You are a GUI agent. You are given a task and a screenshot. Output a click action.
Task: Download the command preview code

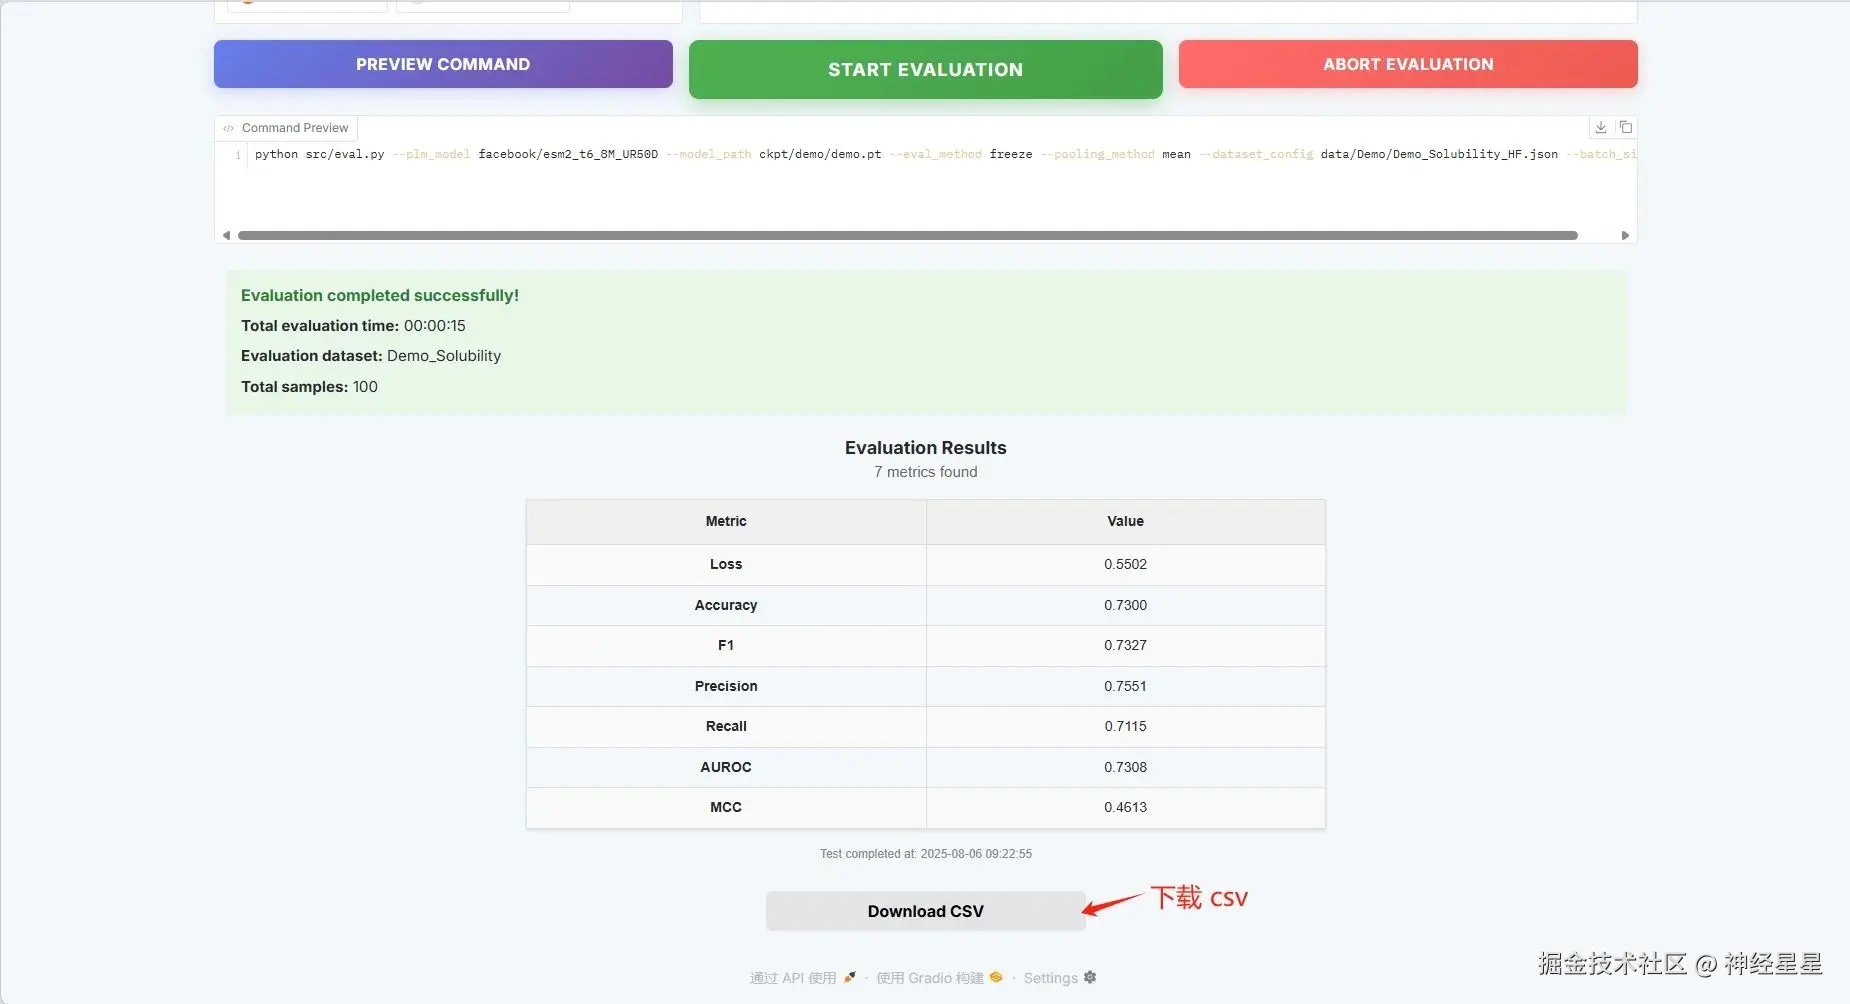point(1601,128)
